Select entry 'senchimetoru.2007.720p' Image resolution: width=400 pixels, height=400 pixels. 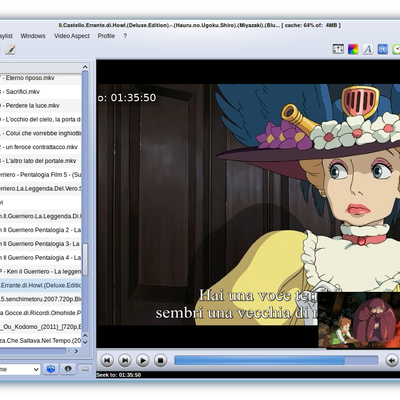coord(40,299)
